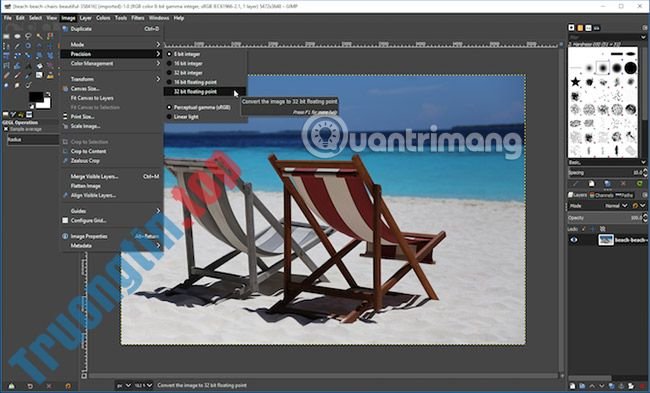Expand the Guides submenu
The height and width of the screenshot is (393, 650).
pyautogui.click(x=112, y=211)
